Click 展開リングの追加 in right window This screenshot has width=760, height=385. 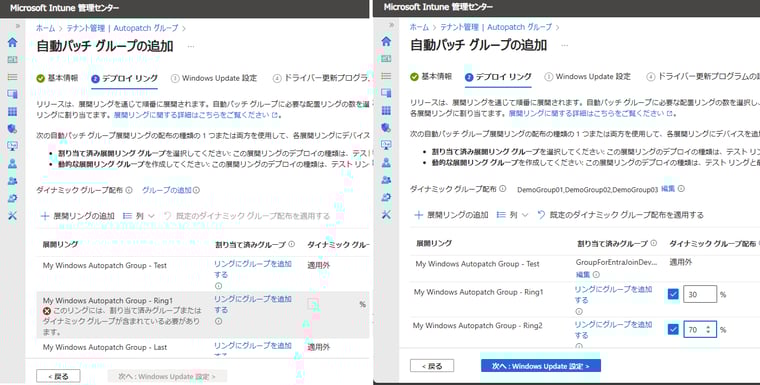pos(451,215)
